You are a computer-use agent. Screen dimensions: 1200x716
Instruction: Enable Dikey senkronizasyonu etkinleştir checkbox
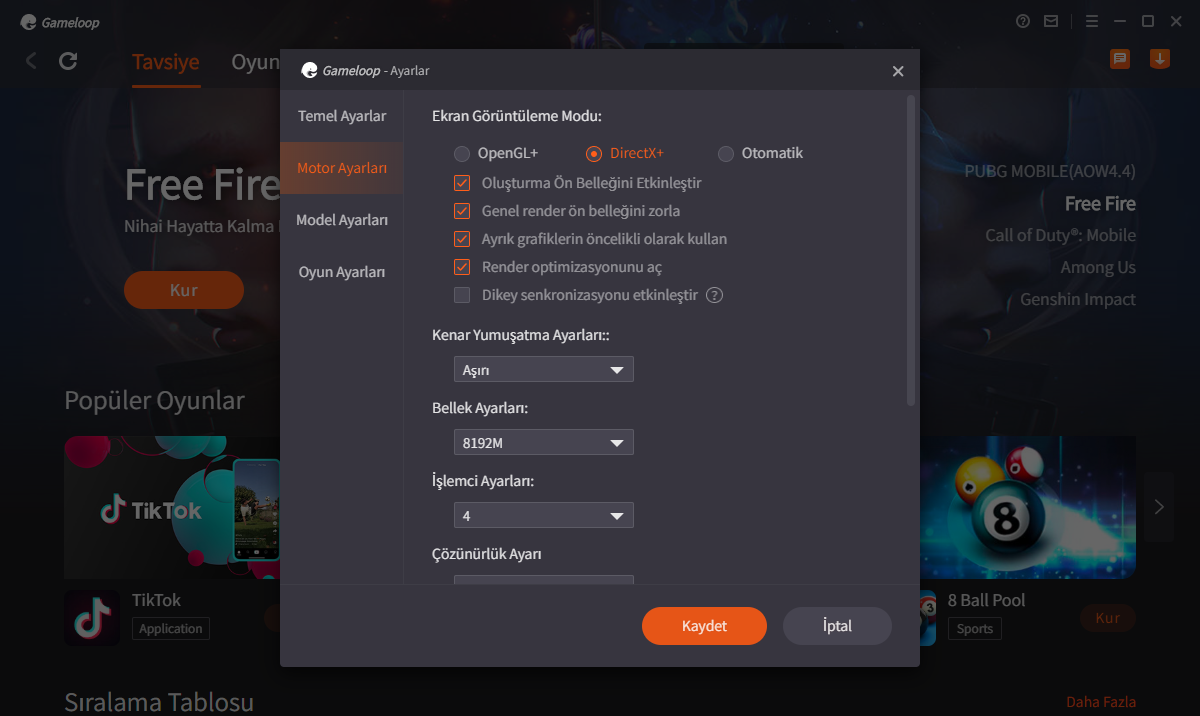(462, 295)
